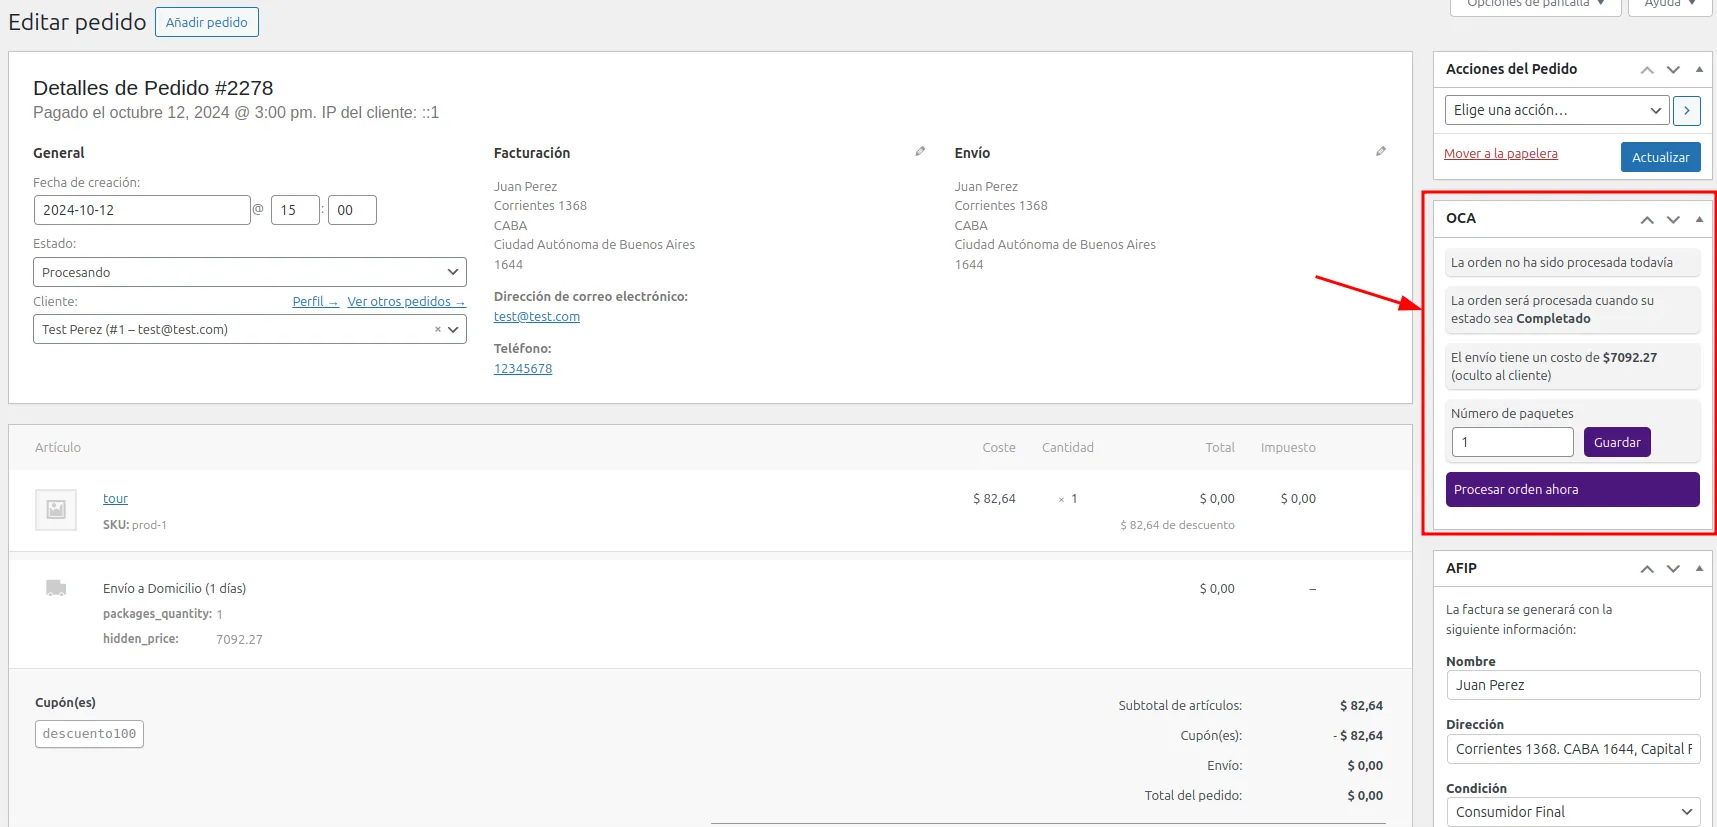Edit billing address with pencil icon
This screenshot has width=1717, height=827.
coord(920,152)
